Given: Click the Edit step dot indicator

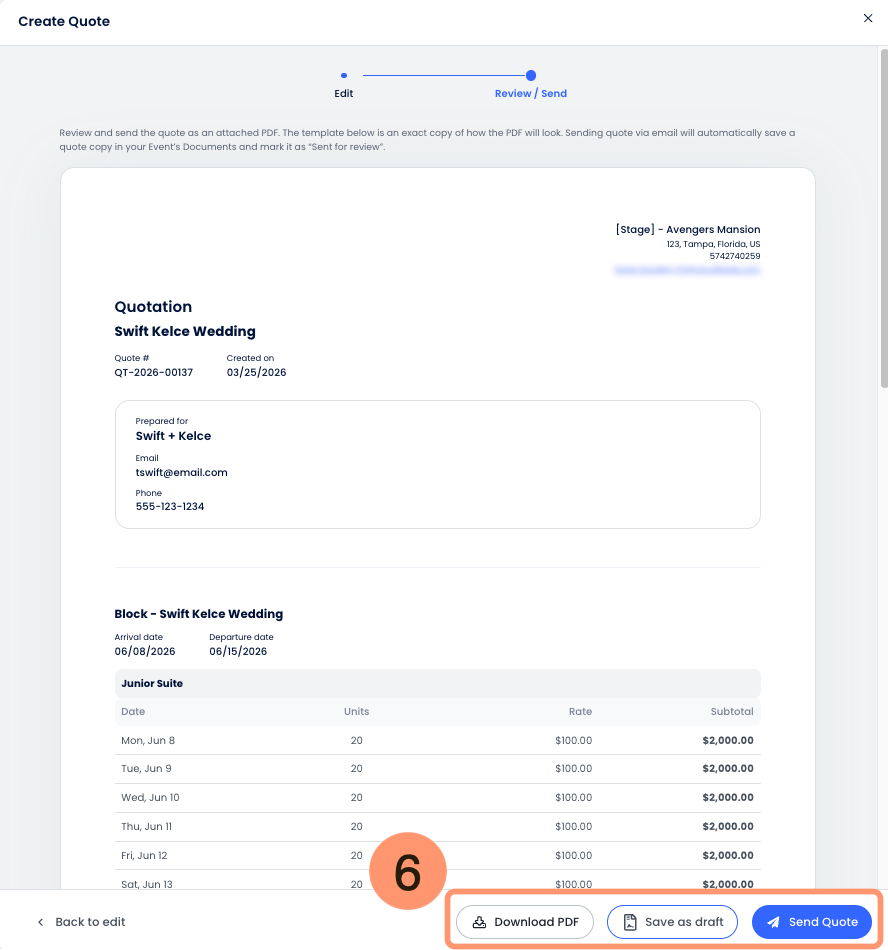Looking at the screenshot, I should coord(344,75).
